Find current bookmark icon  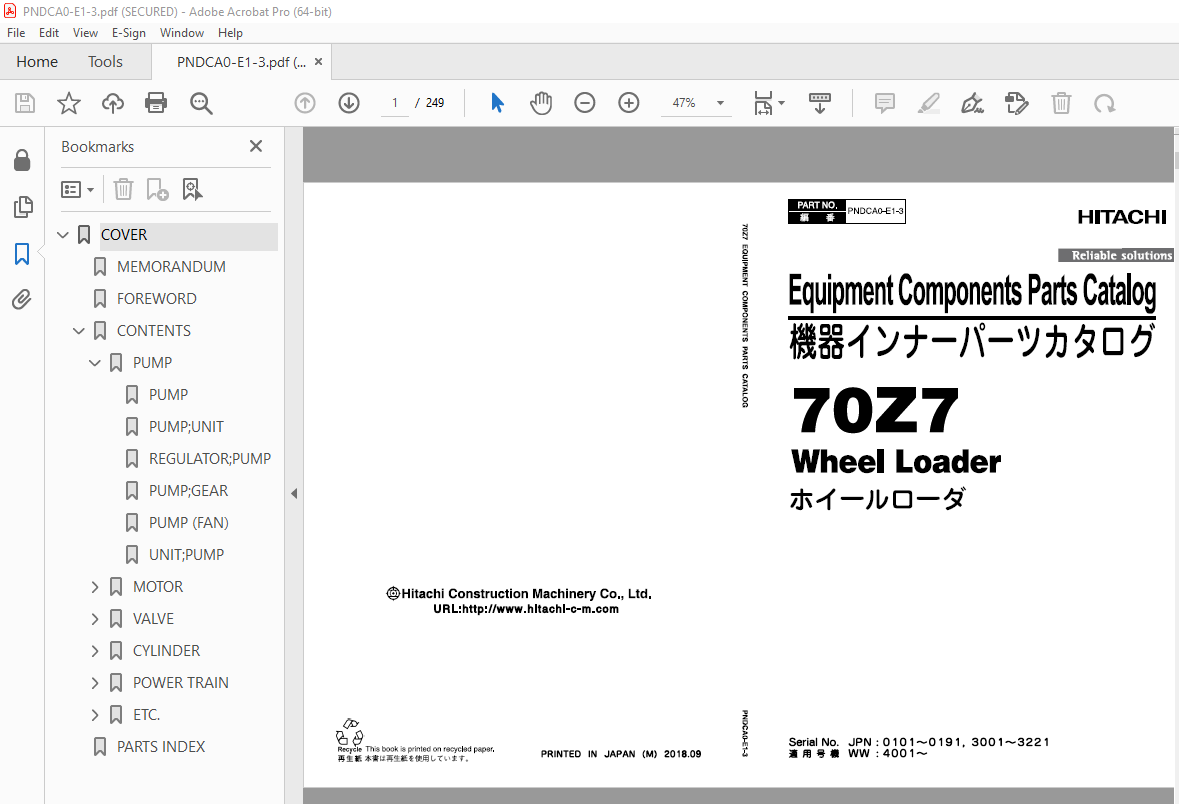click(192, 190)
